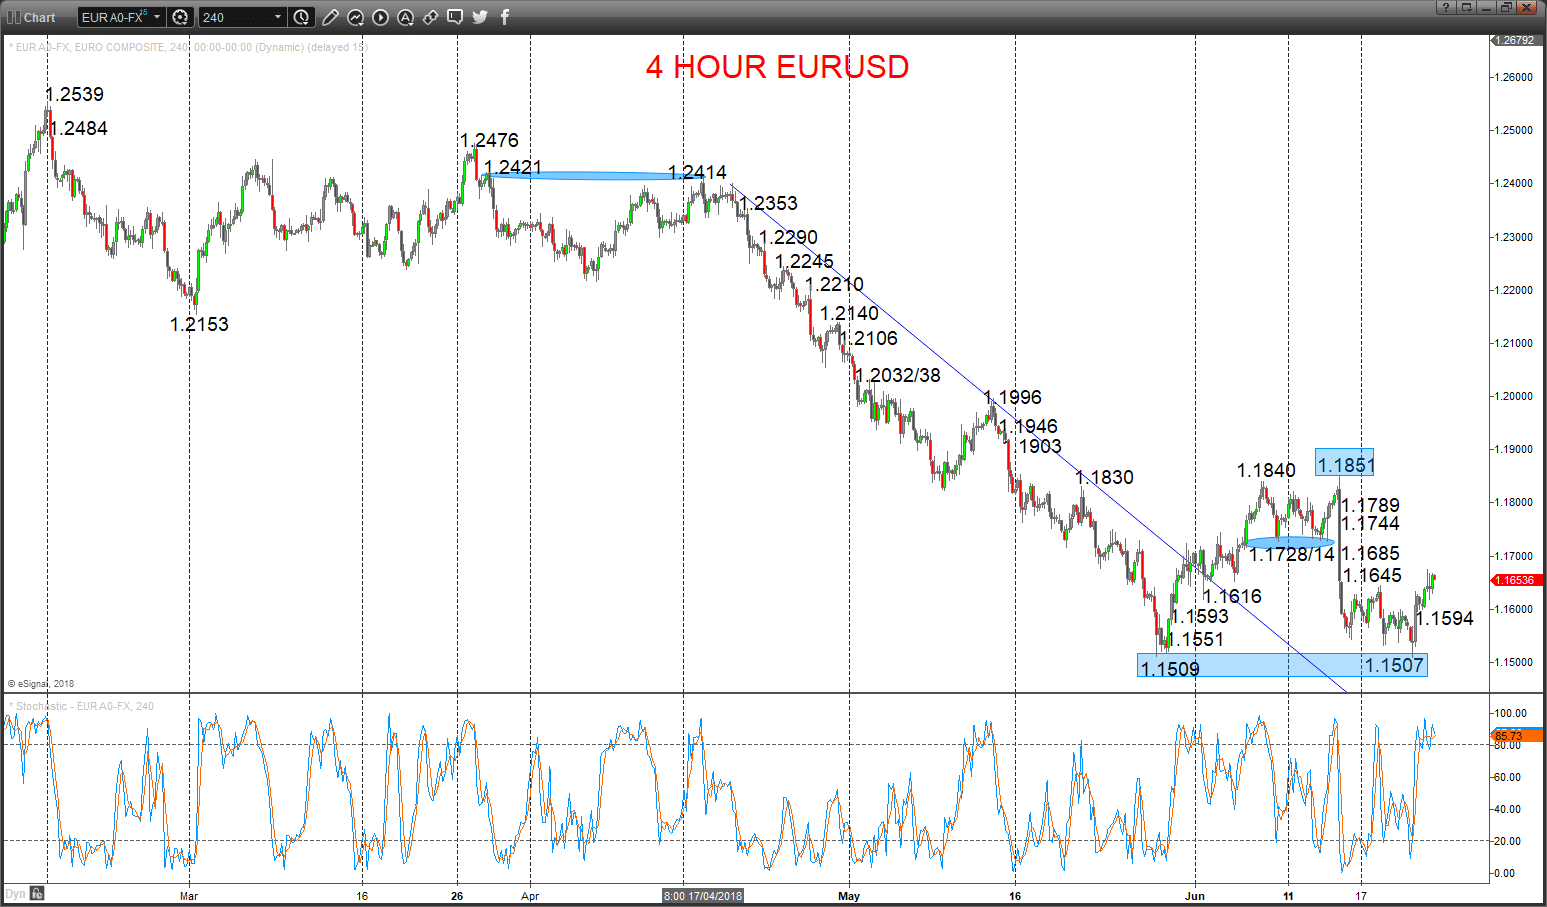Select the pencil drawing tool
Image resolution: width=1547 pixels, height=907 pixels.
(330, 17)
